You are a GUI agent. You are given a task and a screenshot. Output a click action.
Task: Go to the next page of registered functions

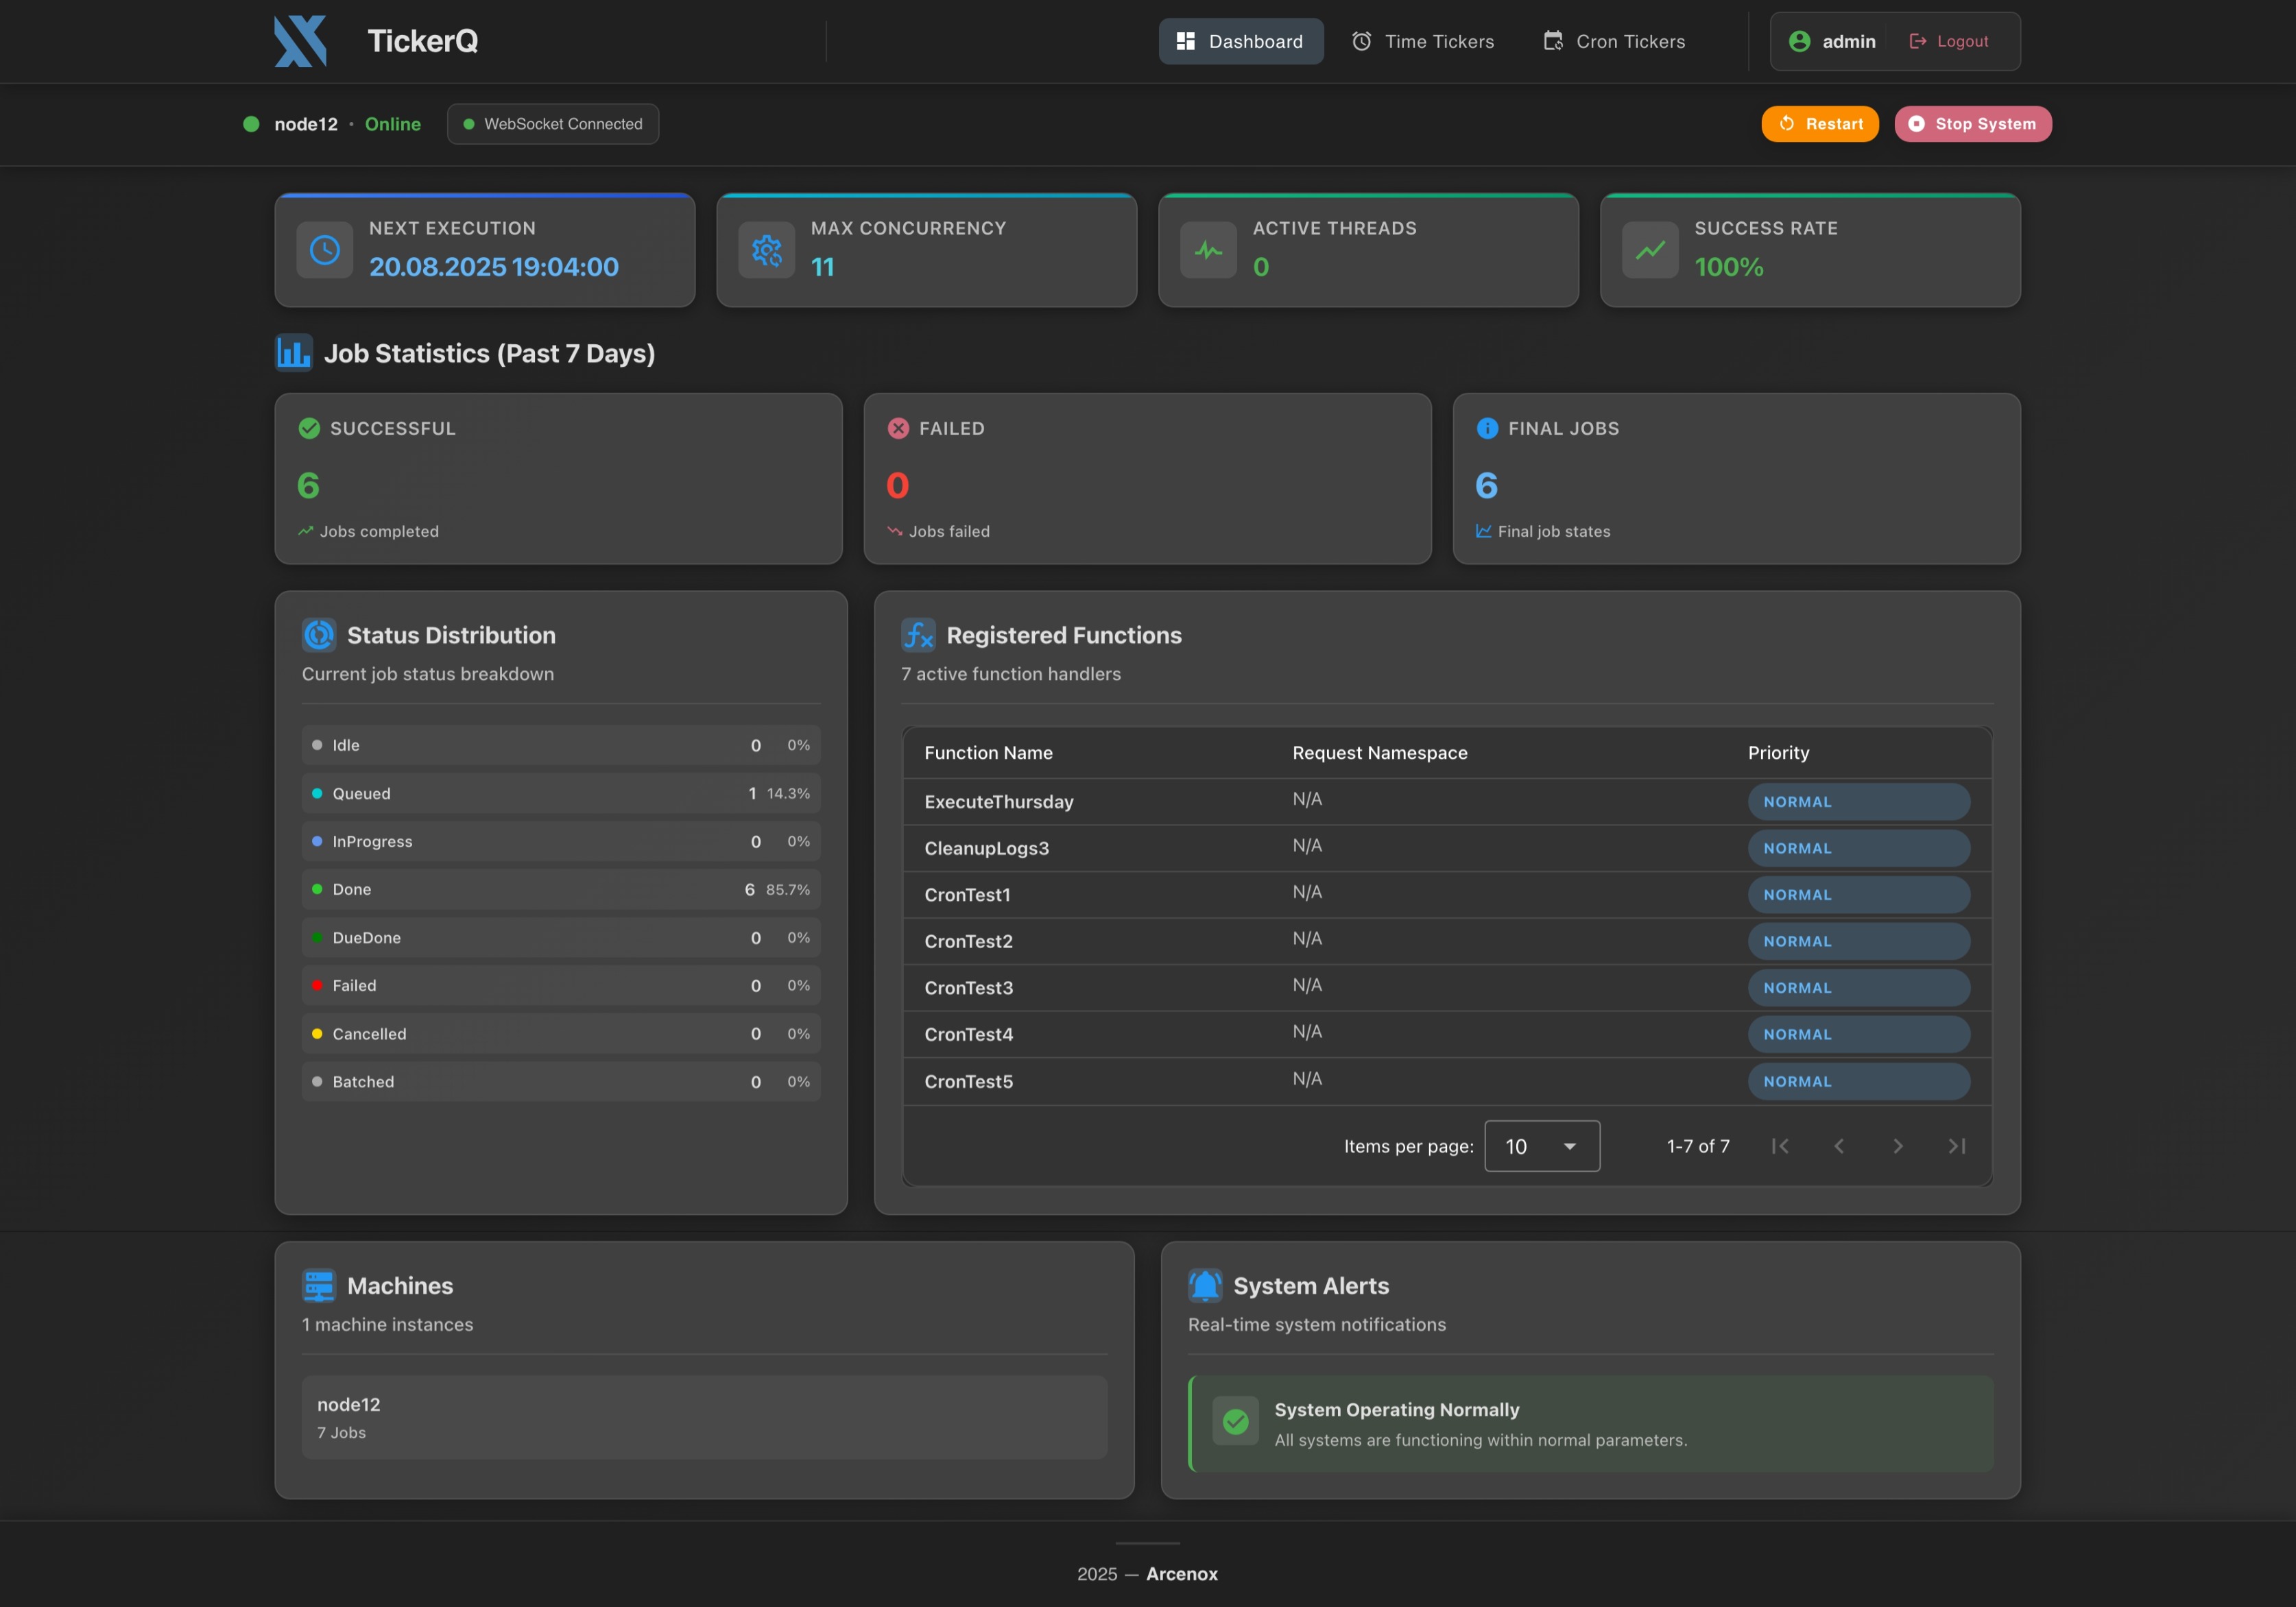click(x=1898, y=1146)
